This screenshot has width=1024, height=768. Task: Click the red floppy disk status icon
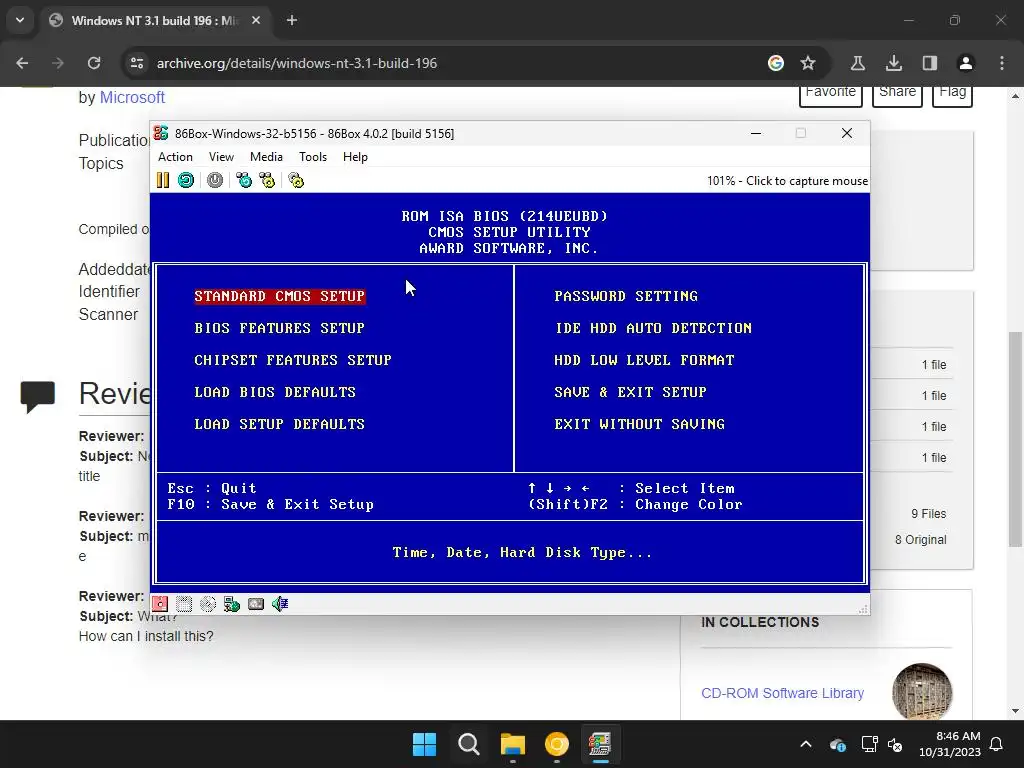click(x=160, y=604)
